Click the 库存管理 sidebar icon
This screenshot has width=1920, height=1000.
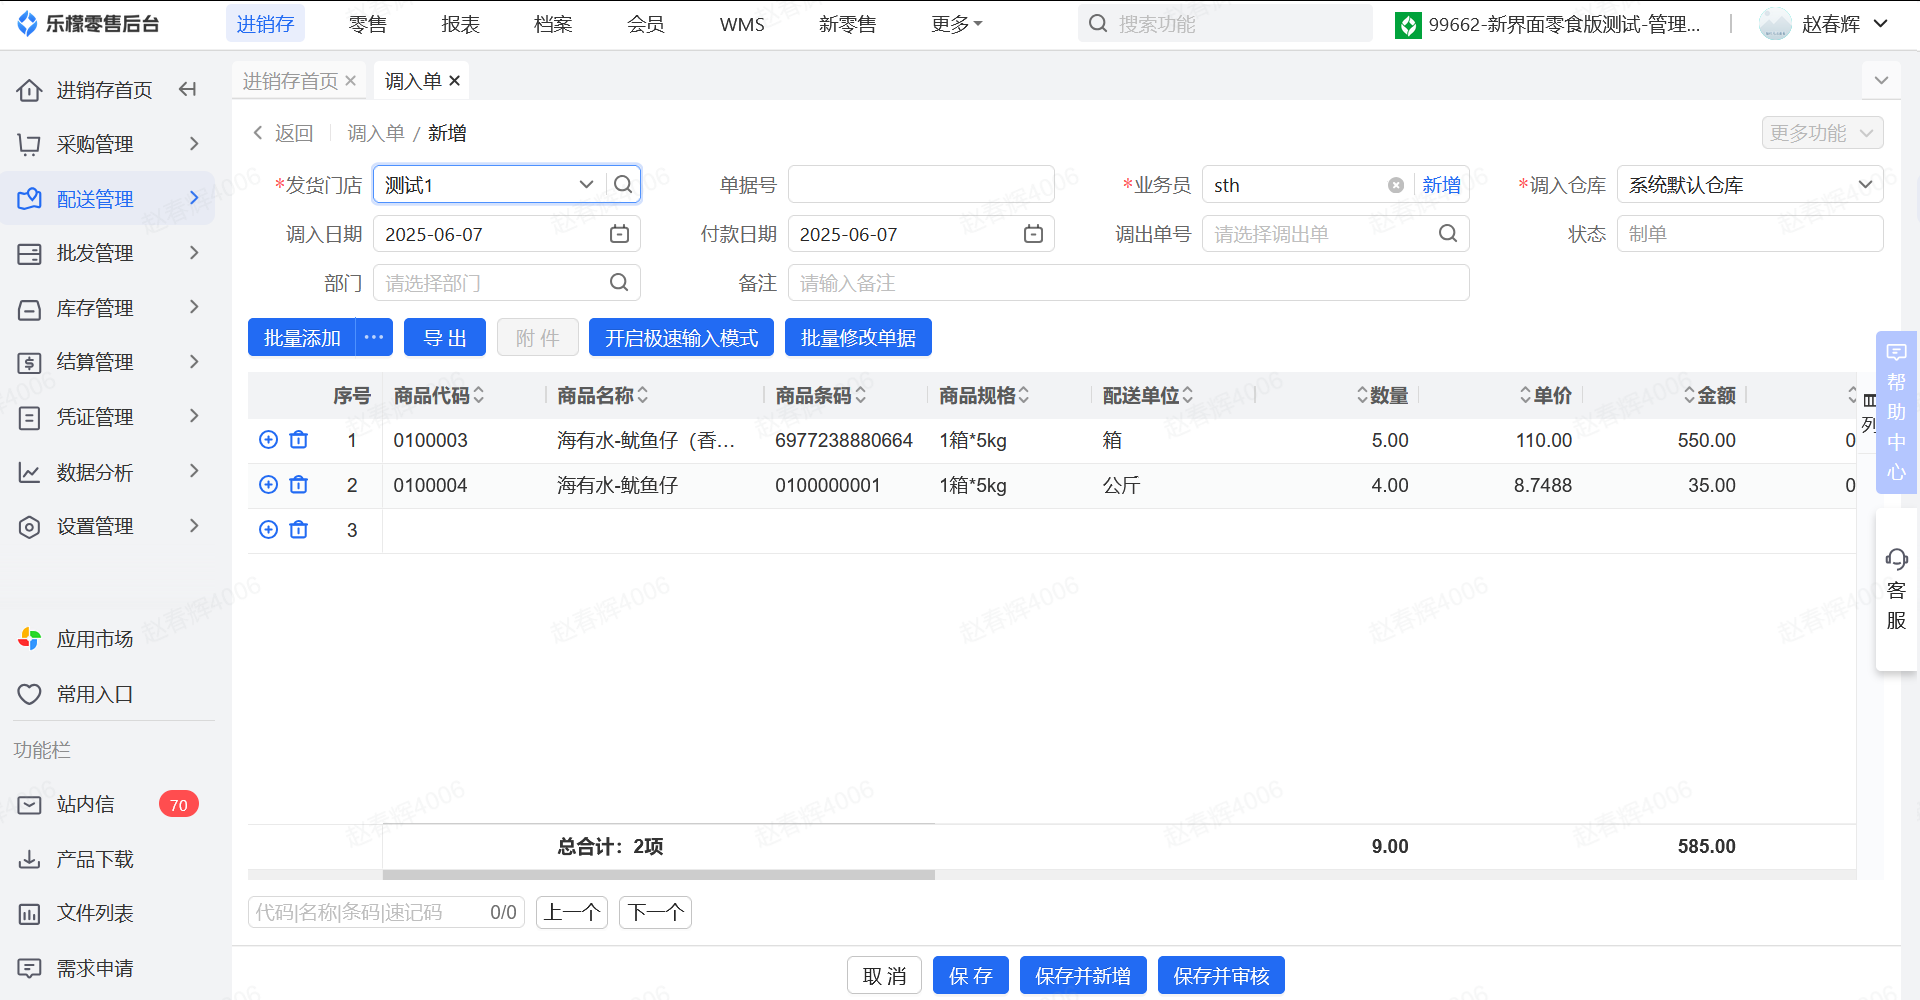[x=29, y=309]
